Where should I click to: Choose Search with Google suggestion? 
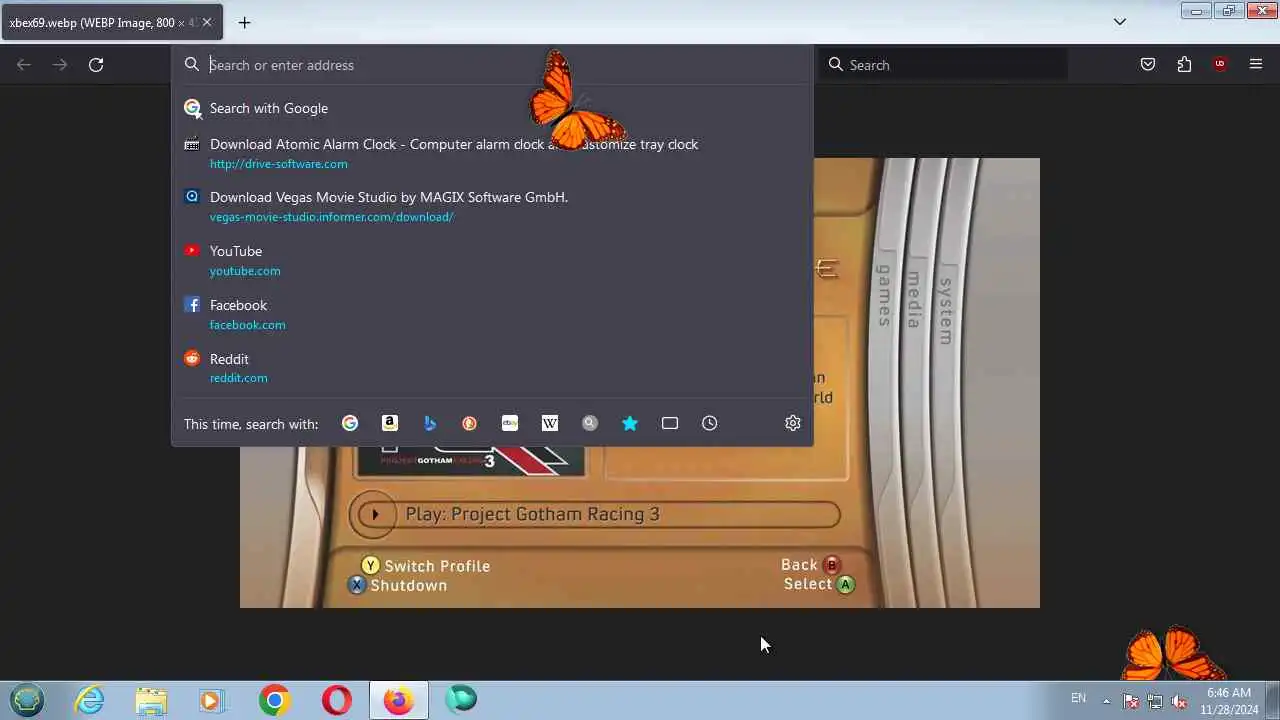pos(492,108)
